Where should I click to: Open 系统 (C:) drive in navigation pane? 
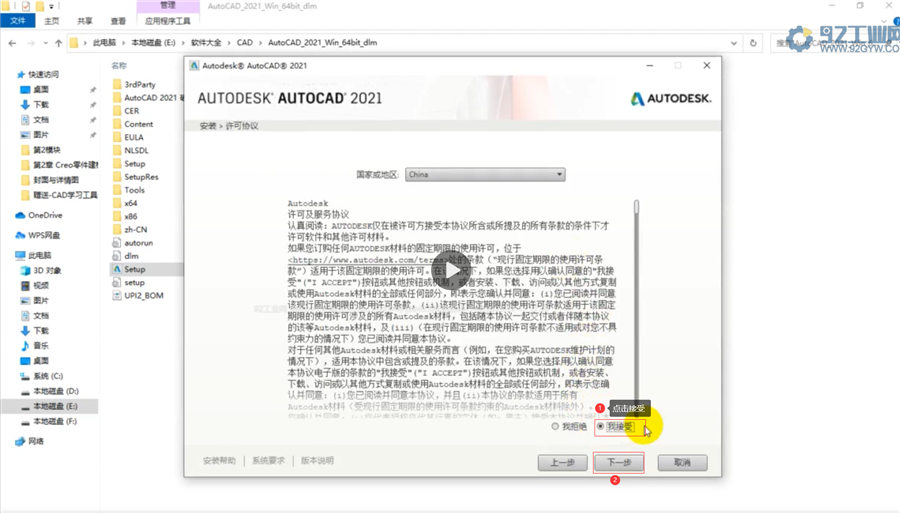48,376
